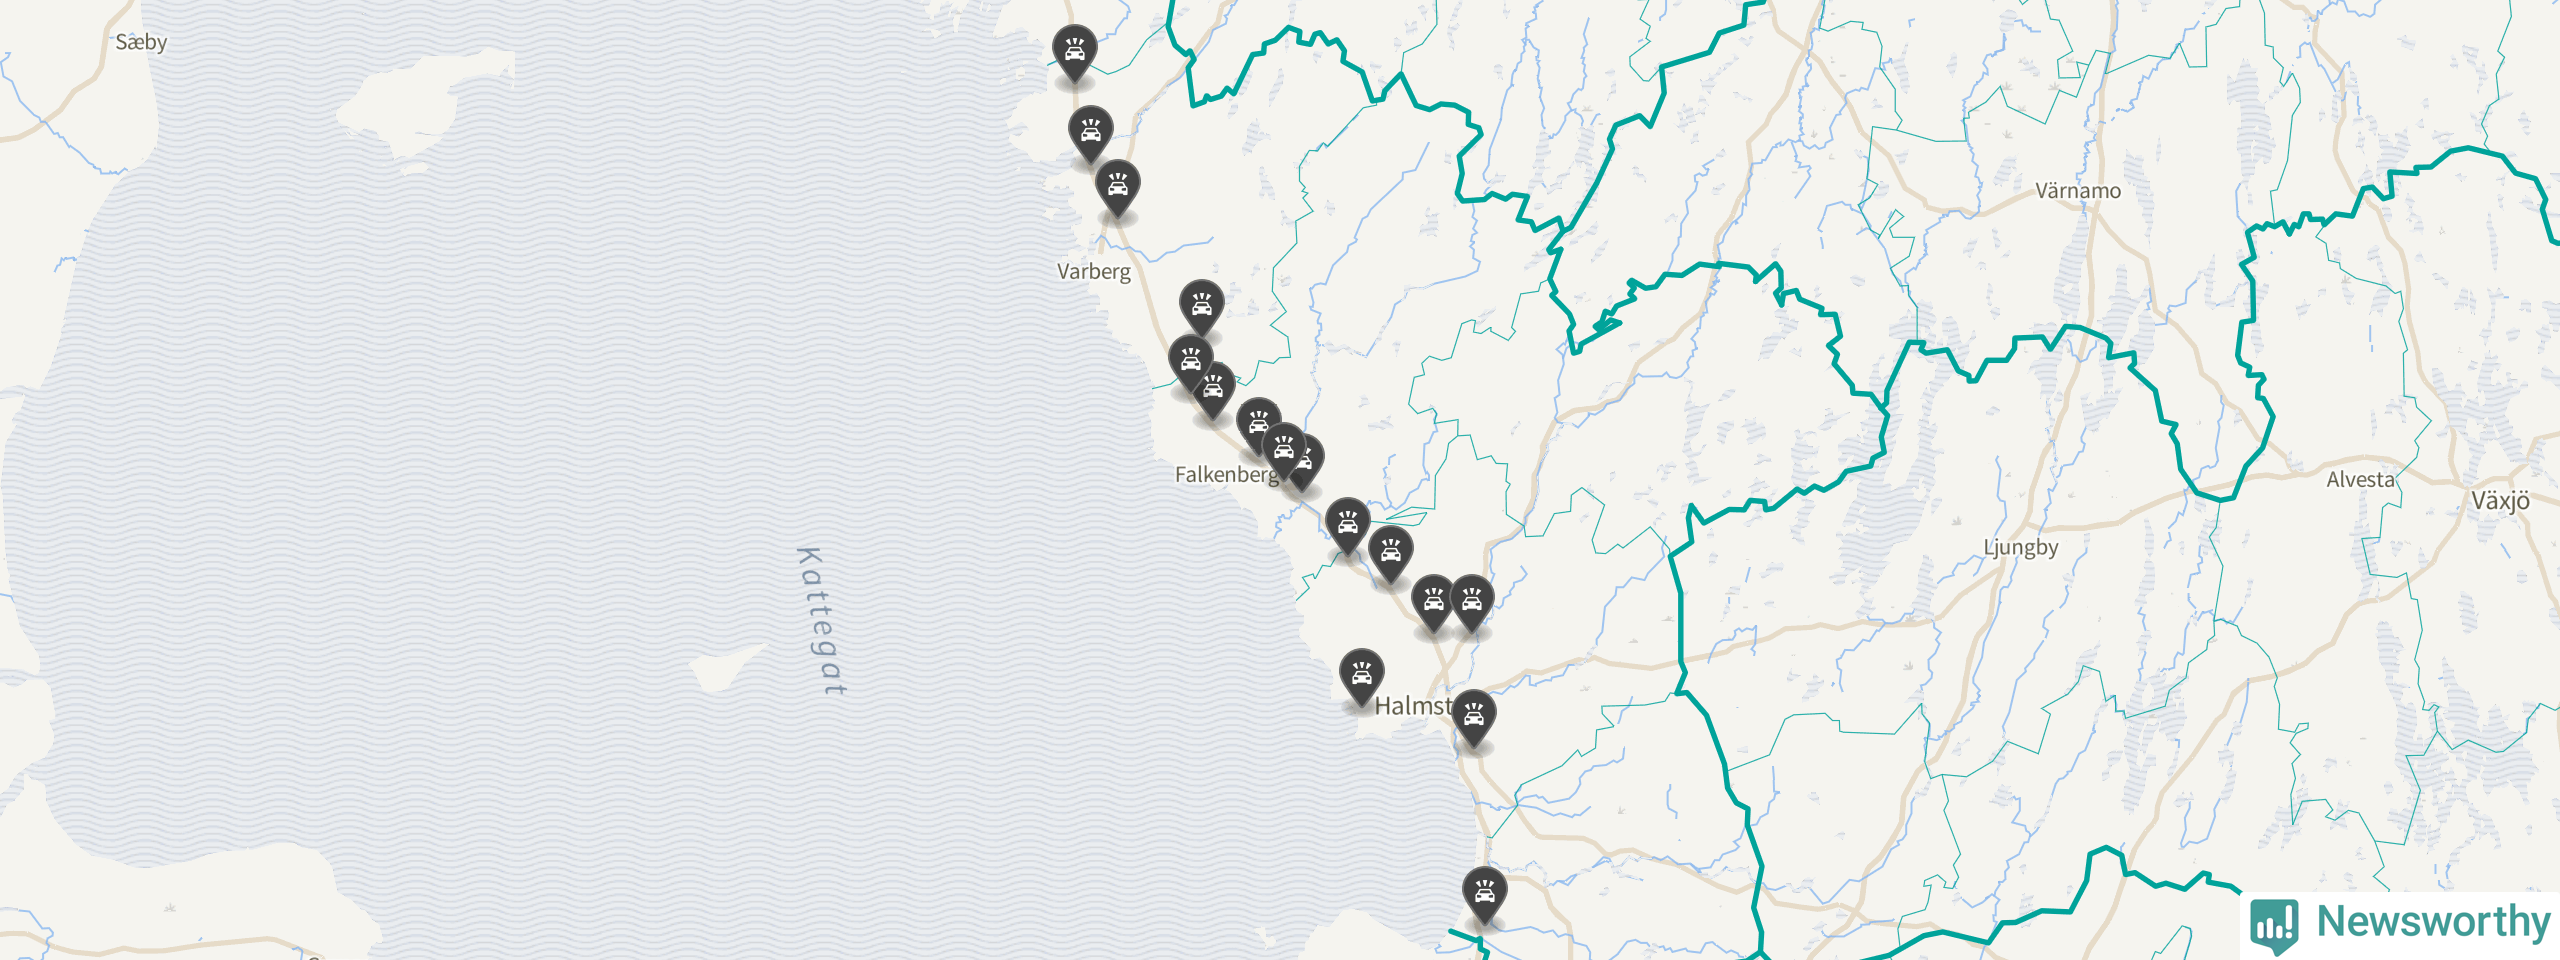Click the Varberg city label
The image size is (2560, 960).
pyautogui.click(x=1094, y=272)
